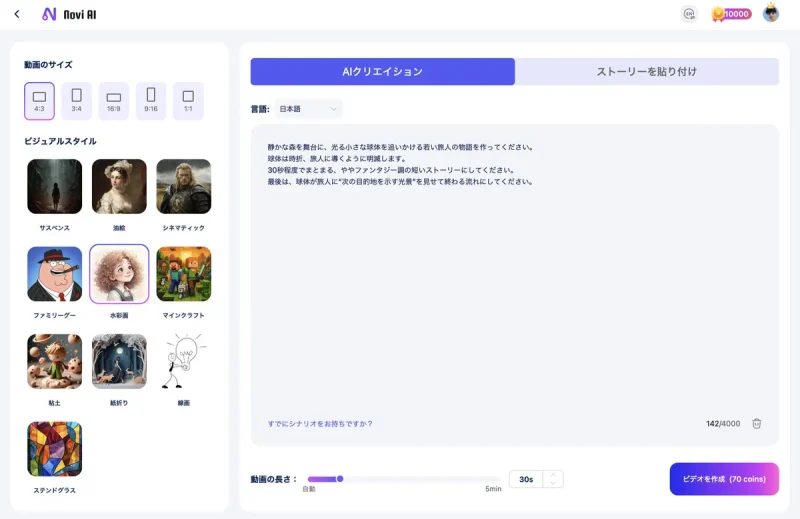Switch to the AIクリエイション tab
Viewport: 800px width, 519px height.
(382, 72)
